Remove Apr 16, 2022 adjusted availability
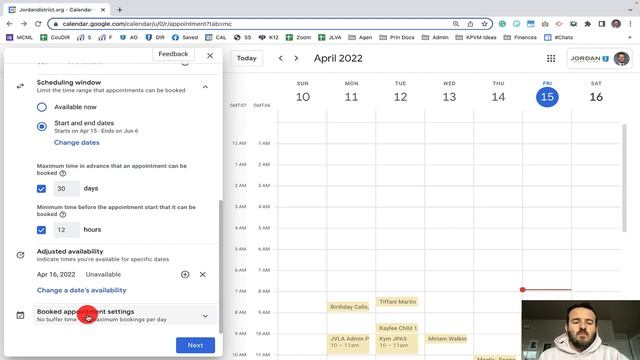The image size is (640, 360). [x=202, y=274]
